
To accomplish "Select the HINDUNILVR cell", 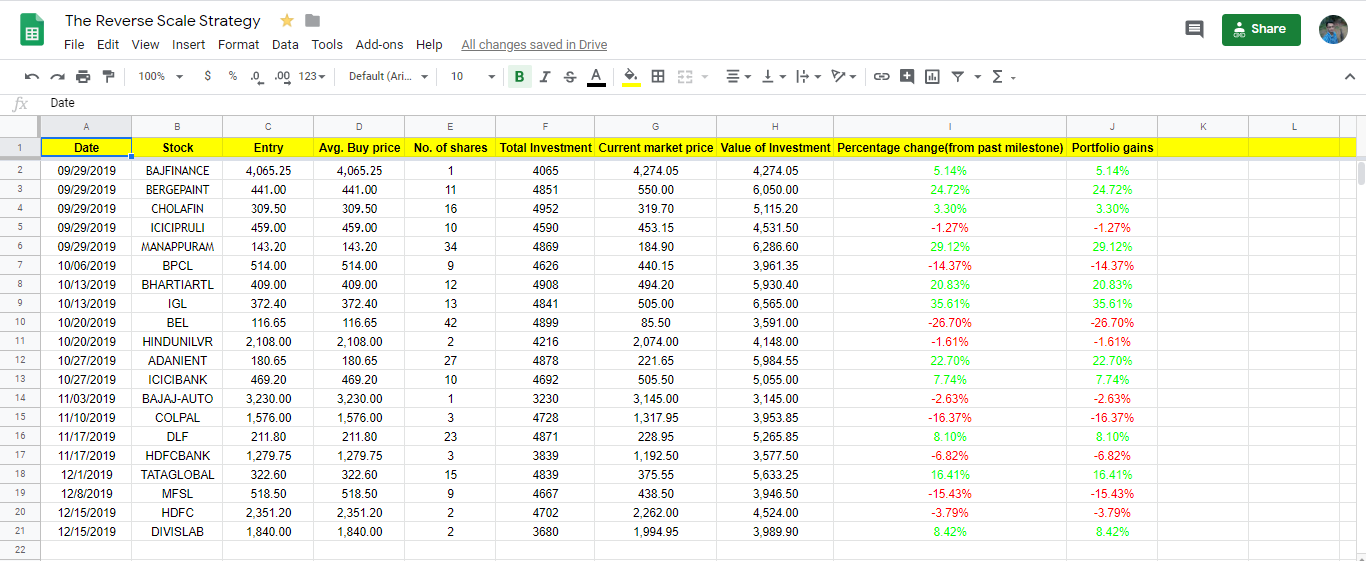I will pyautogui.click(x=177, y=342).
